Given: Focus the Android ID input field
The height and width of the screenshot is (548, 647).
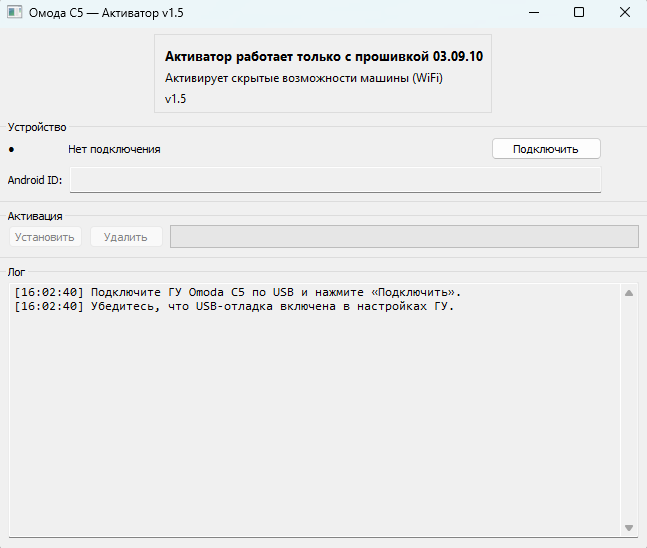Looking at the screenshot, I should (335, 180).
